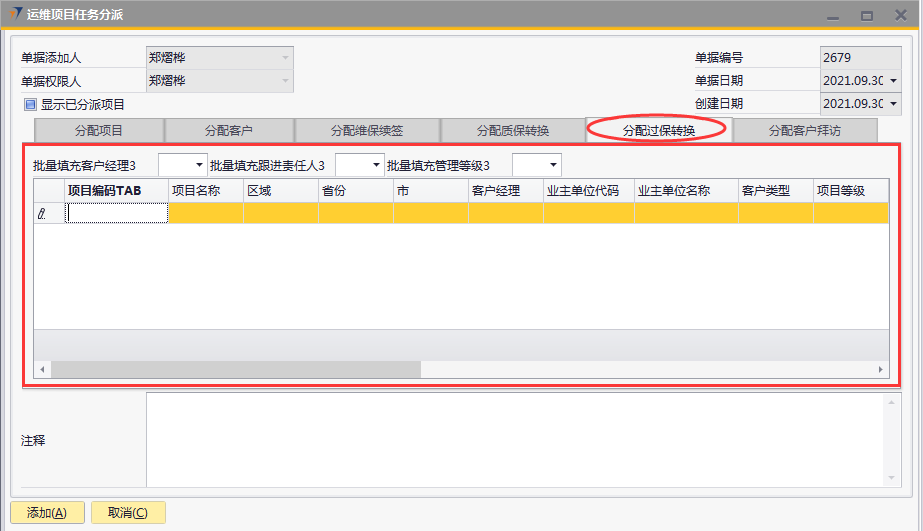Open the 批量填充管理等级3 dropdown
923x531 pixels.
coord(552,164)
